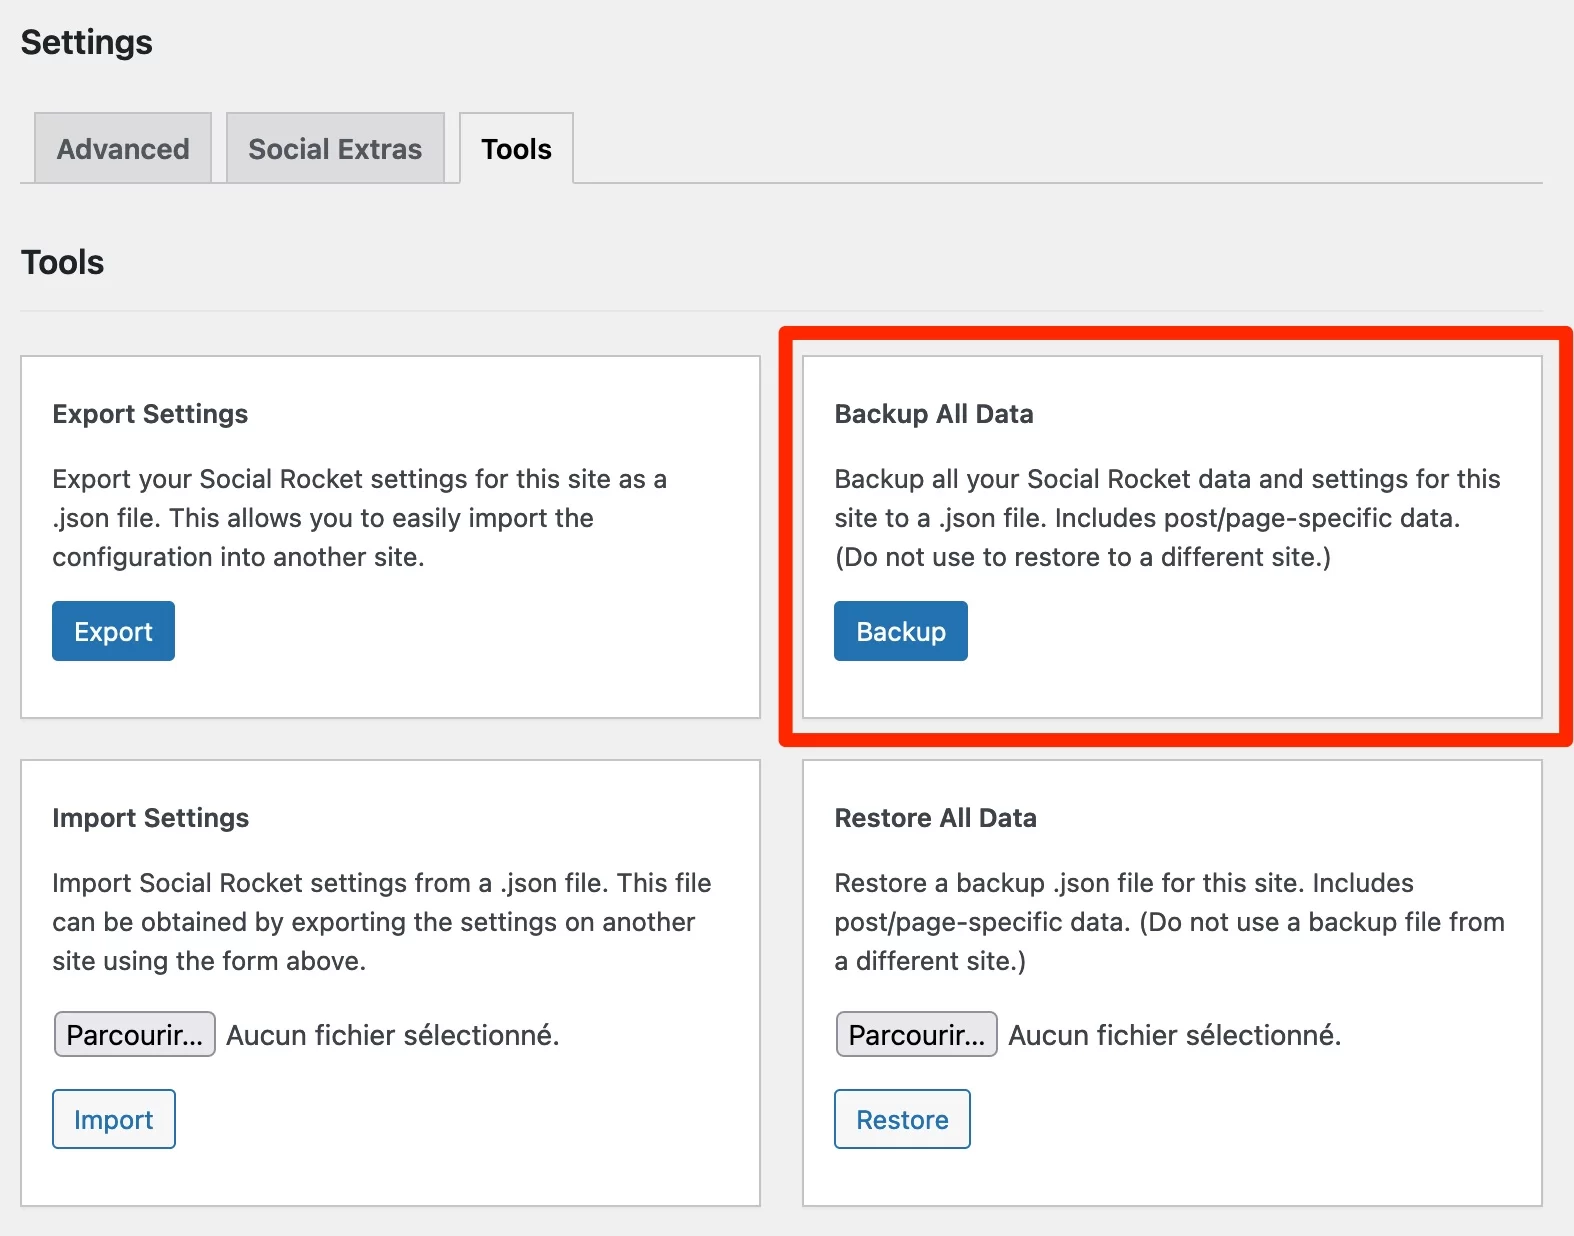
Task: Click 'Aucun fichier sélectionné.' in Import Settings
Action: click(393, 1035)
